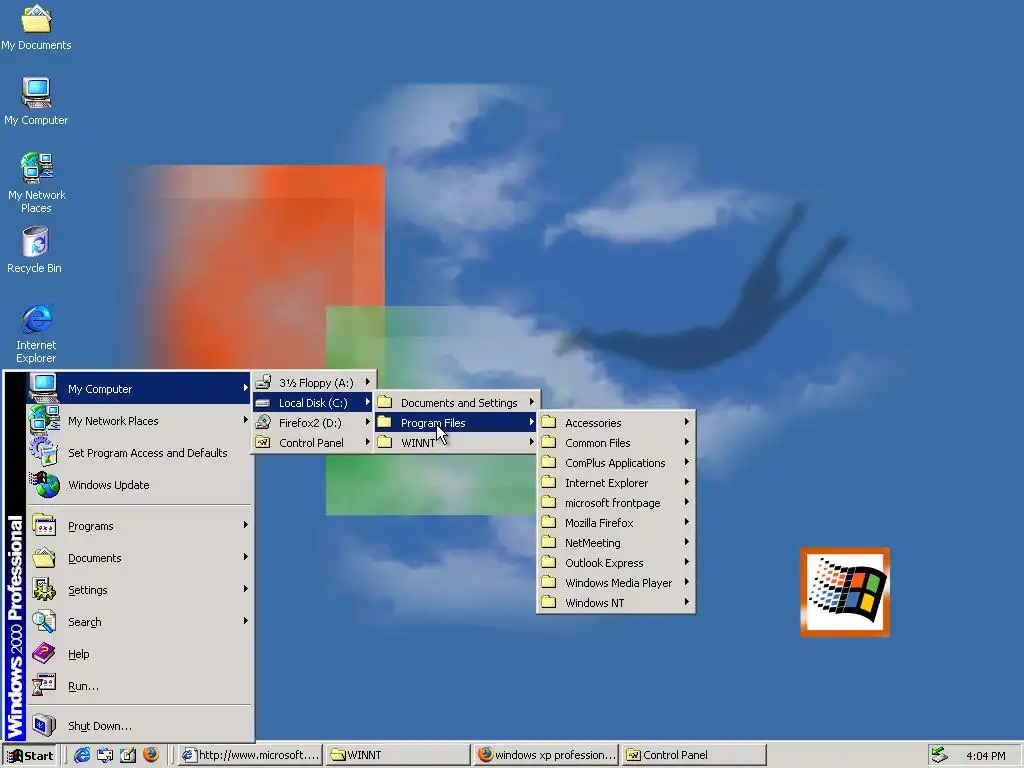Choose Run... from the Start menu
This screenshot has width=1024, height=768.
pos(139,686)
